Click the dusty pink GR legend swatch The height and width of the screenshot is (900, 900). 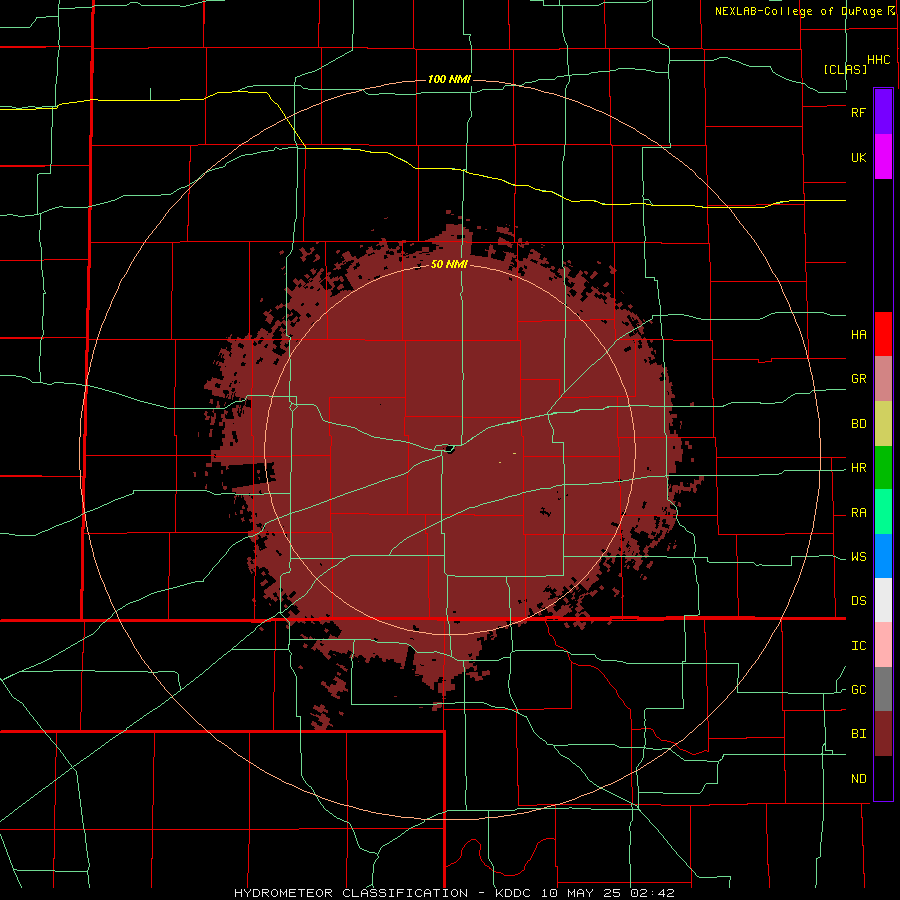click(x=883, y=378)
